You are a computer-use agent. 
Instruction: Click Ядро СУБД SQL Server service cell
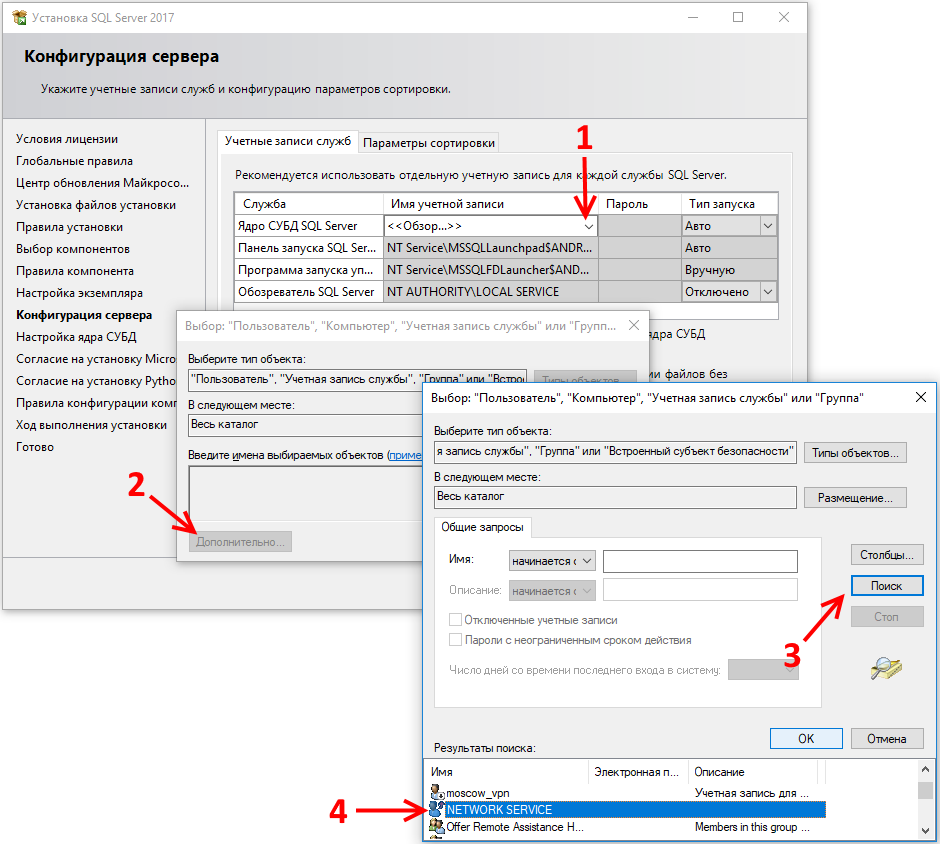pos(308,226)
